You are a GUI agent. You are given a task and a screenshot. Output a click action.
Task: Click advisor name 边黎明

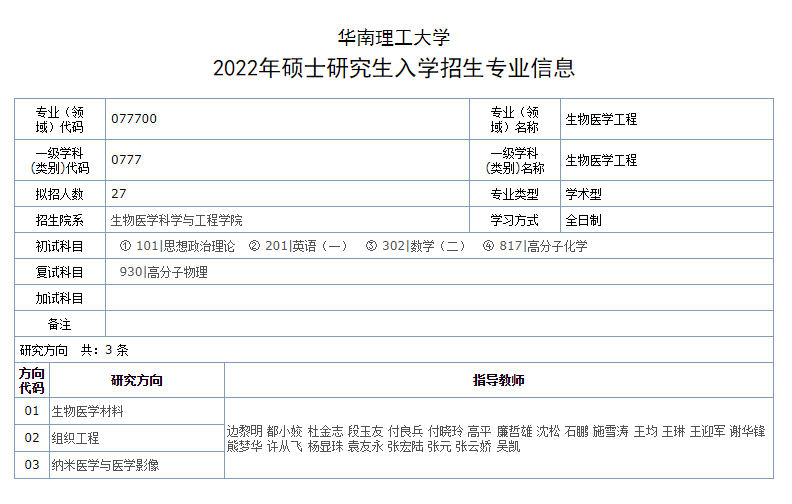(244, 431)
